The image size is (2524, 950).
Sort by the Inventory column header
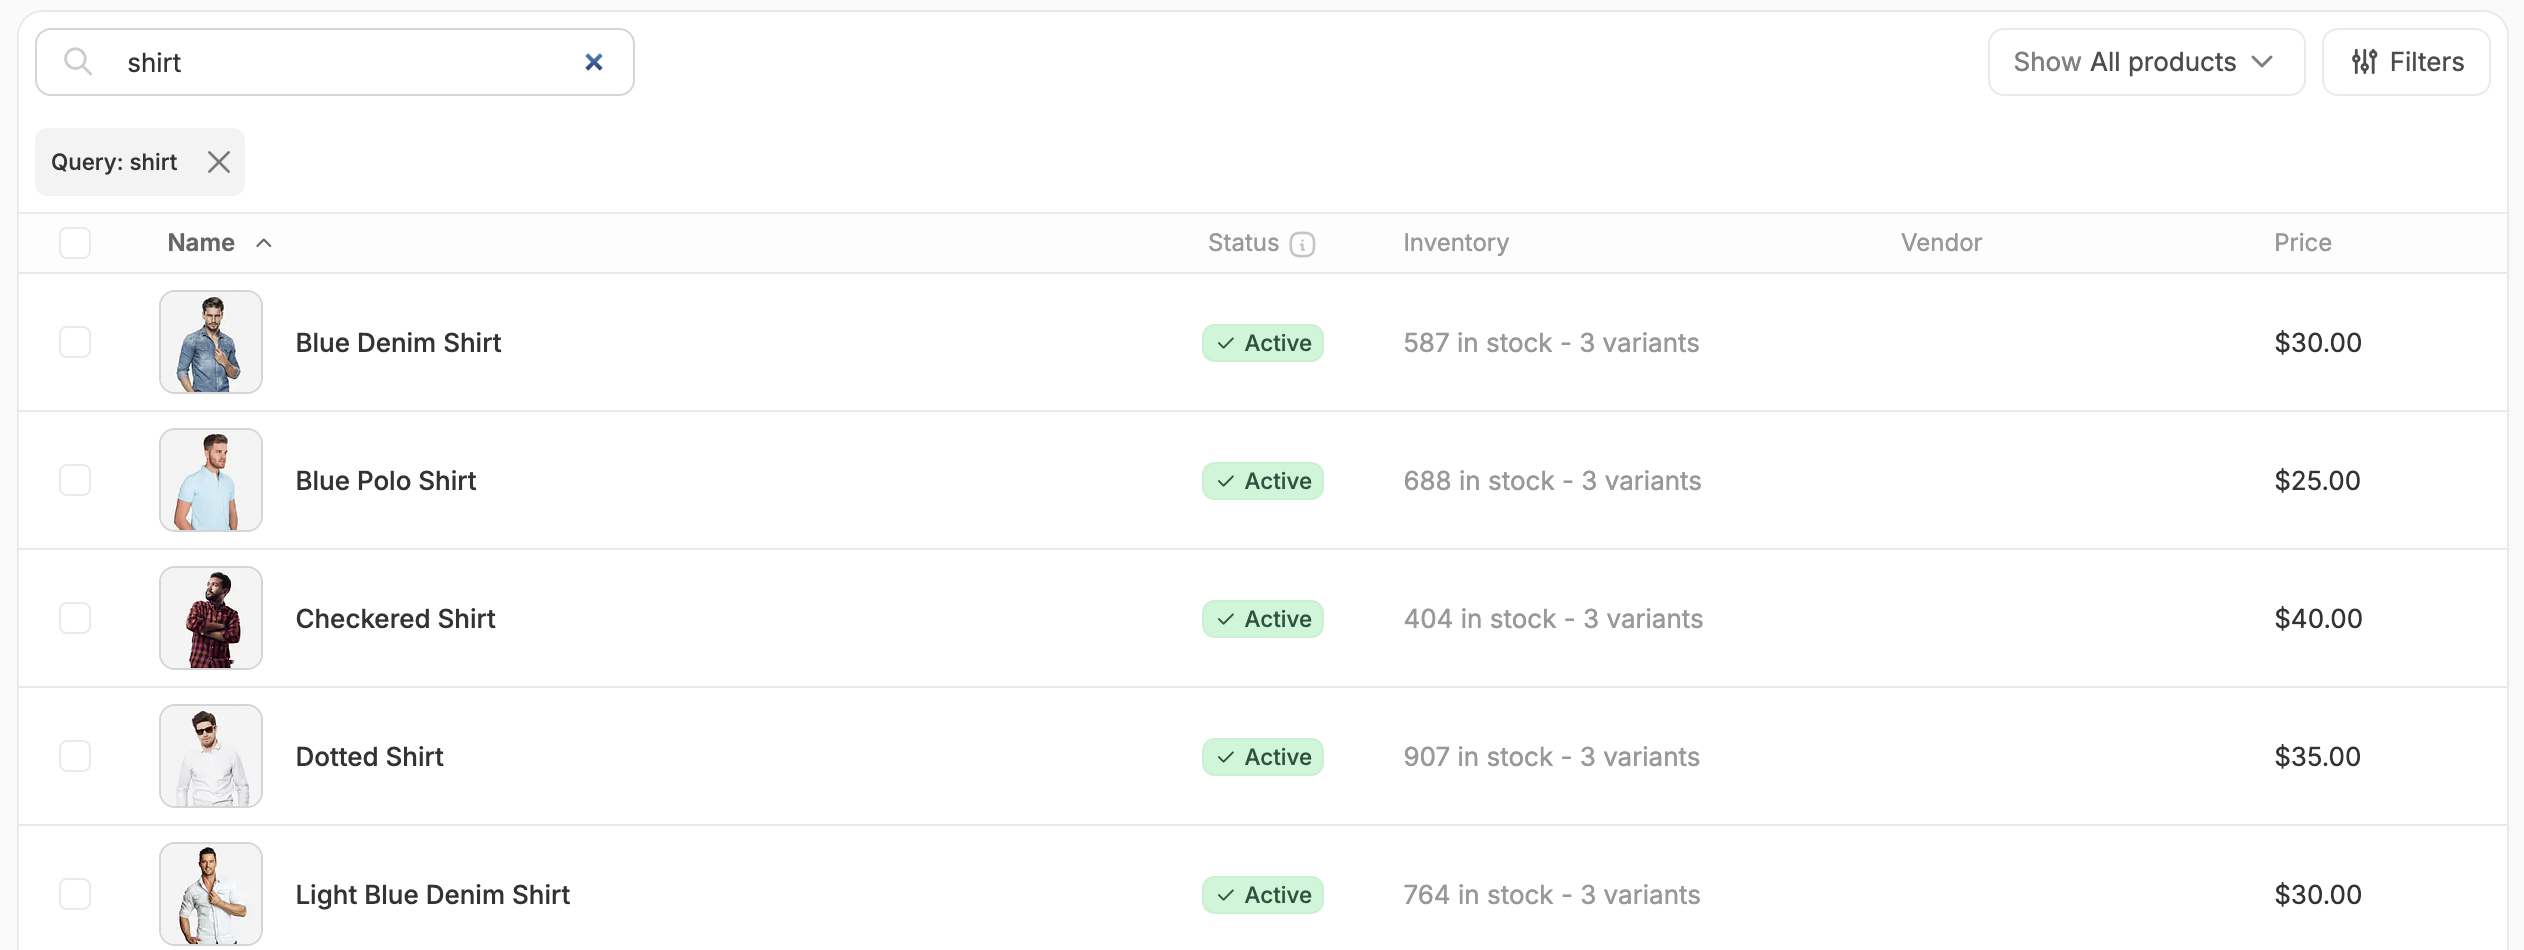pos(1456,243)
